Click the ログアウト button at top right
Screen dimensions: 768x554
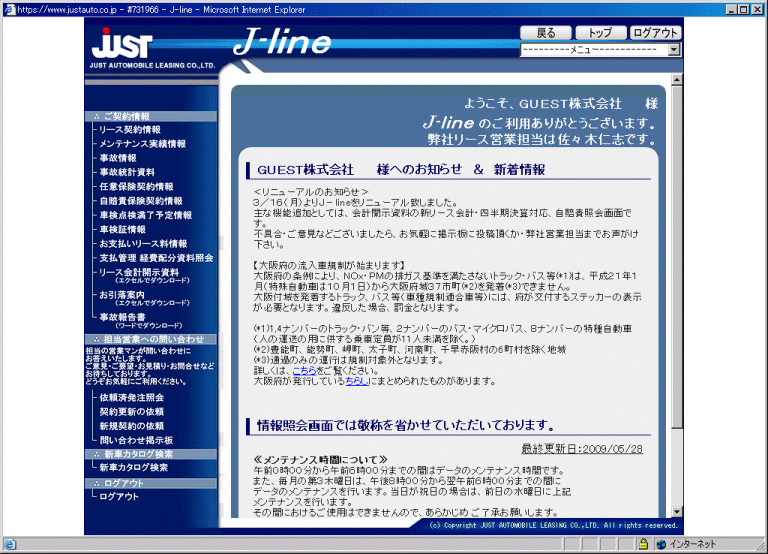pos(655,33)
